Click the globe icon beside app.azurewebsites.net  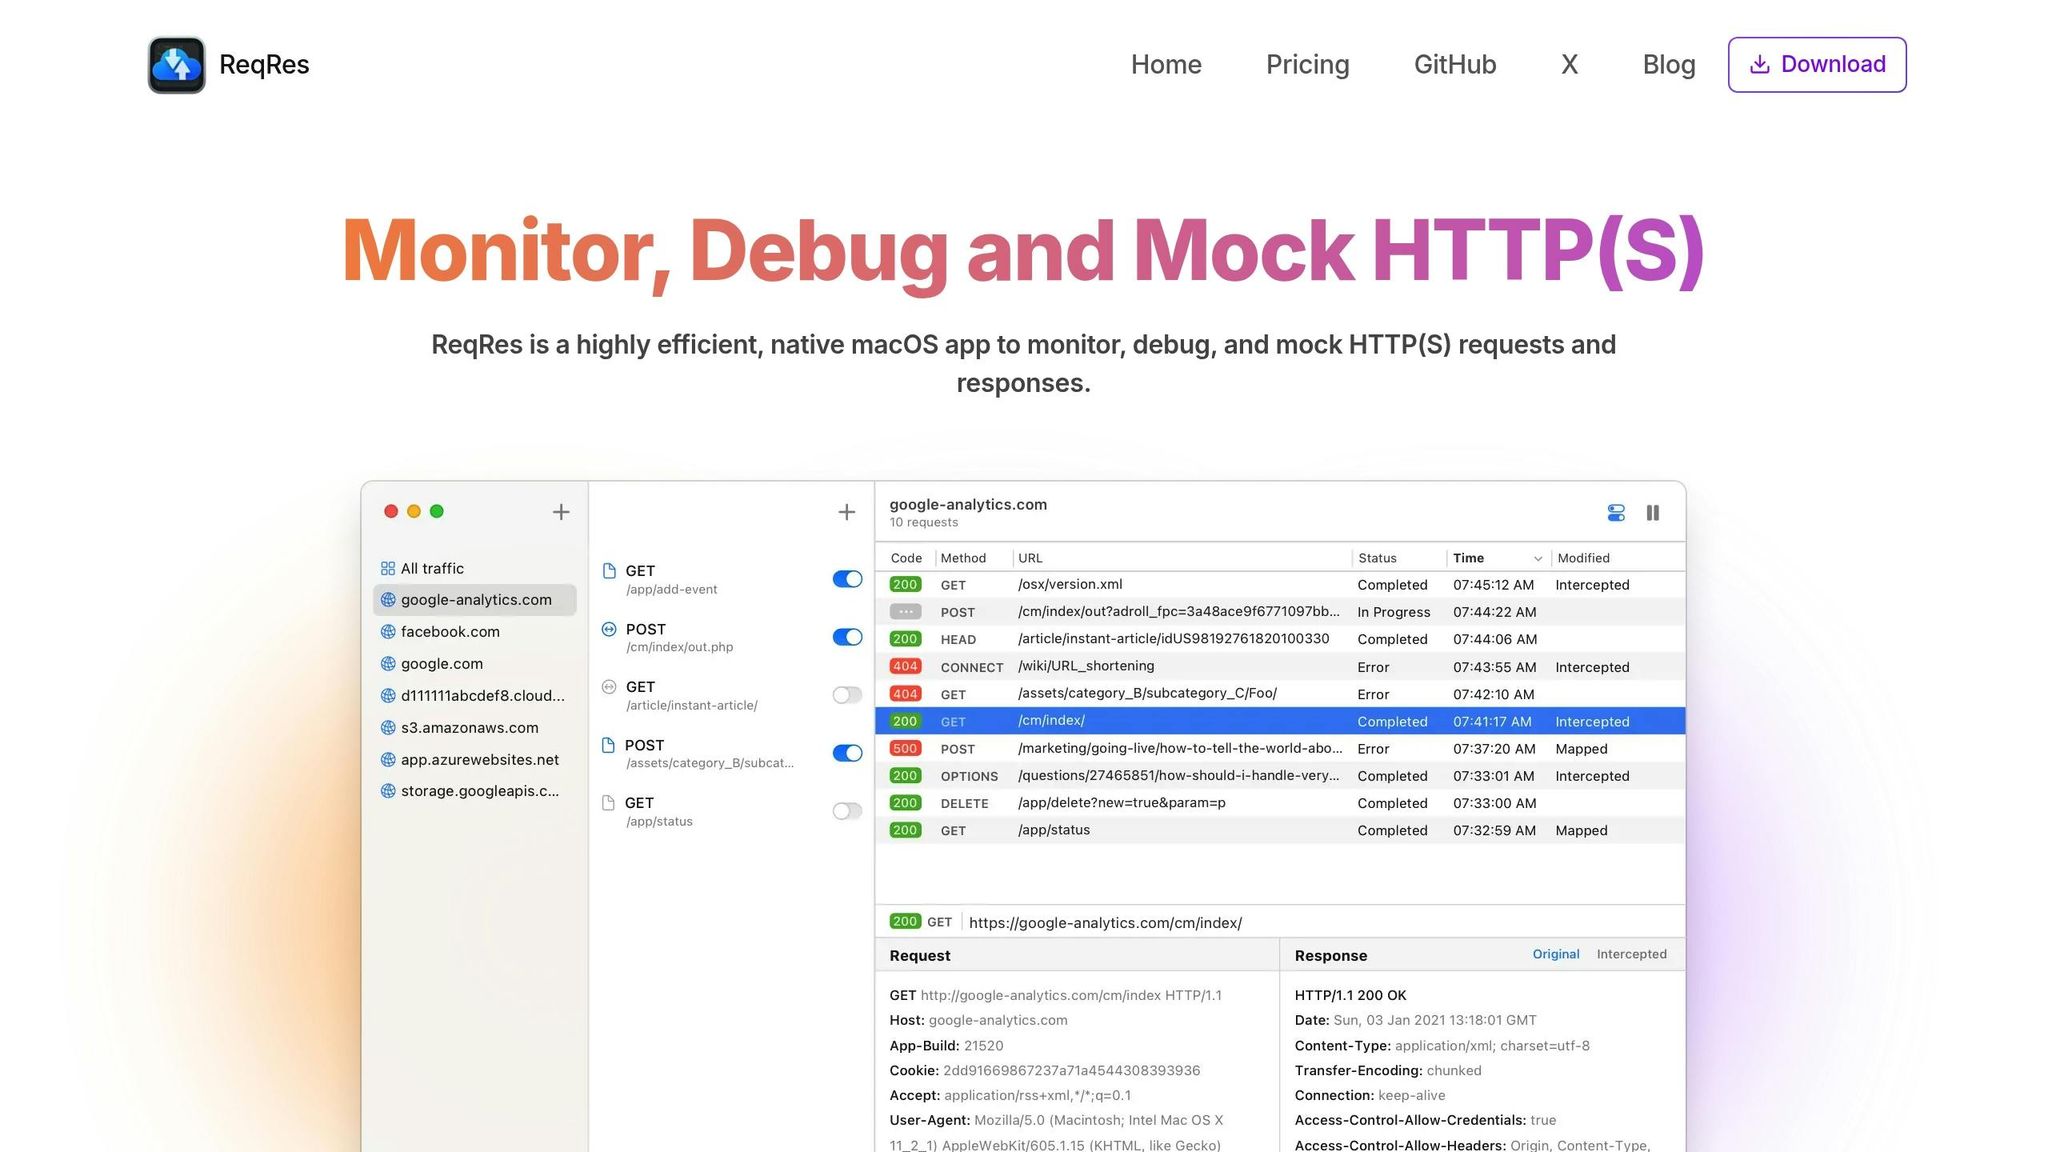[x=388, y=760]
